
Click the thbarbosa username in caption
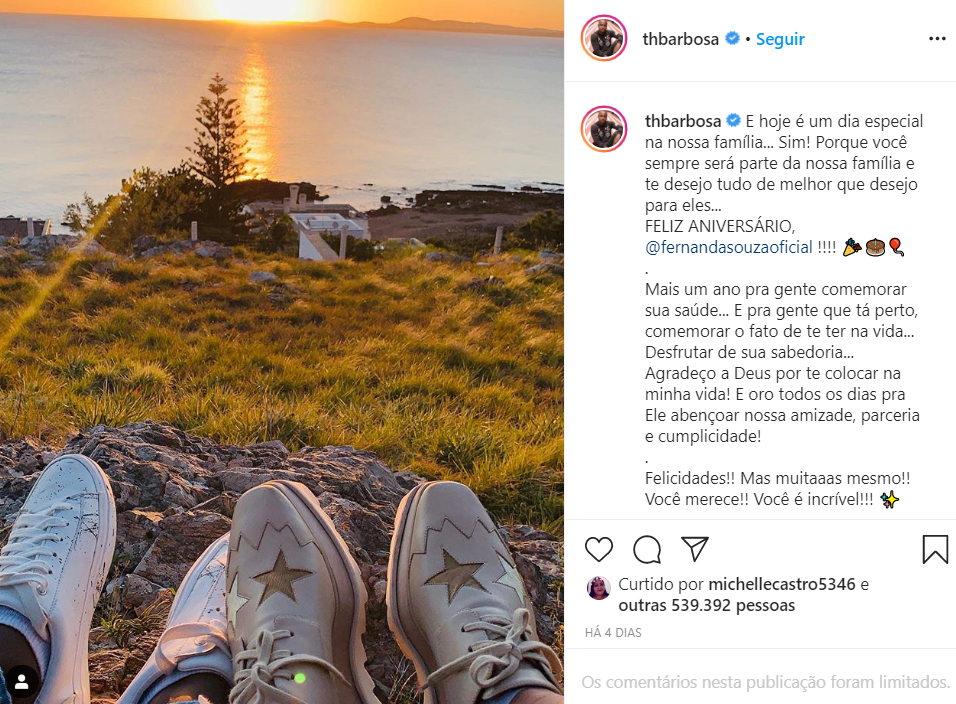coord(683,121)
